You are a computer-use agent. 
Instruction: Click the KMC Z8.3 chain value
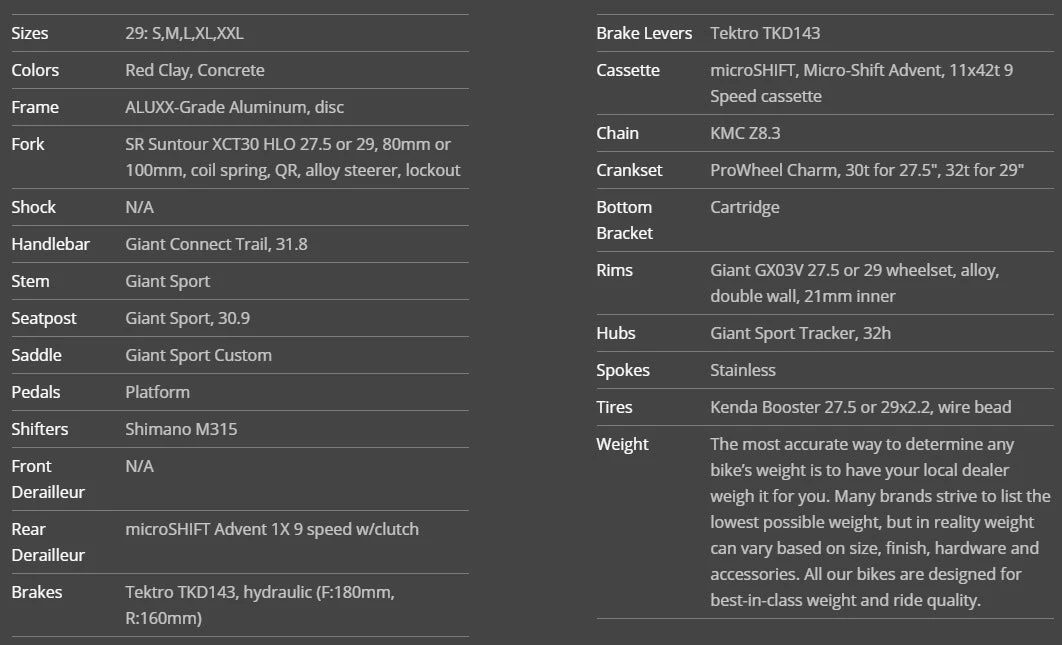coord(744,133)
